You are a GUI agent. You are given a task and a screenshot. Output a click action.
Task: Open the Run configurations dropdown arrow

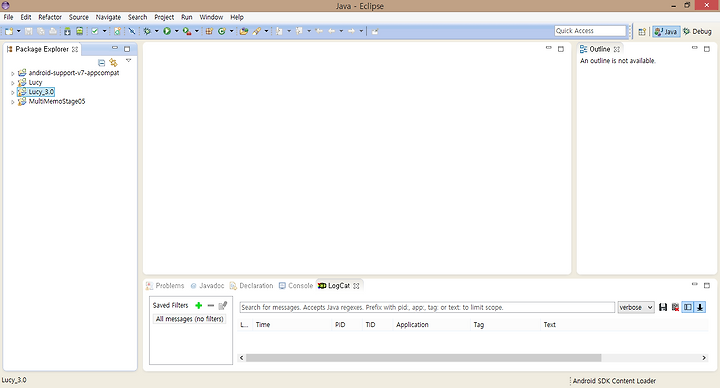tap(176, 31)
